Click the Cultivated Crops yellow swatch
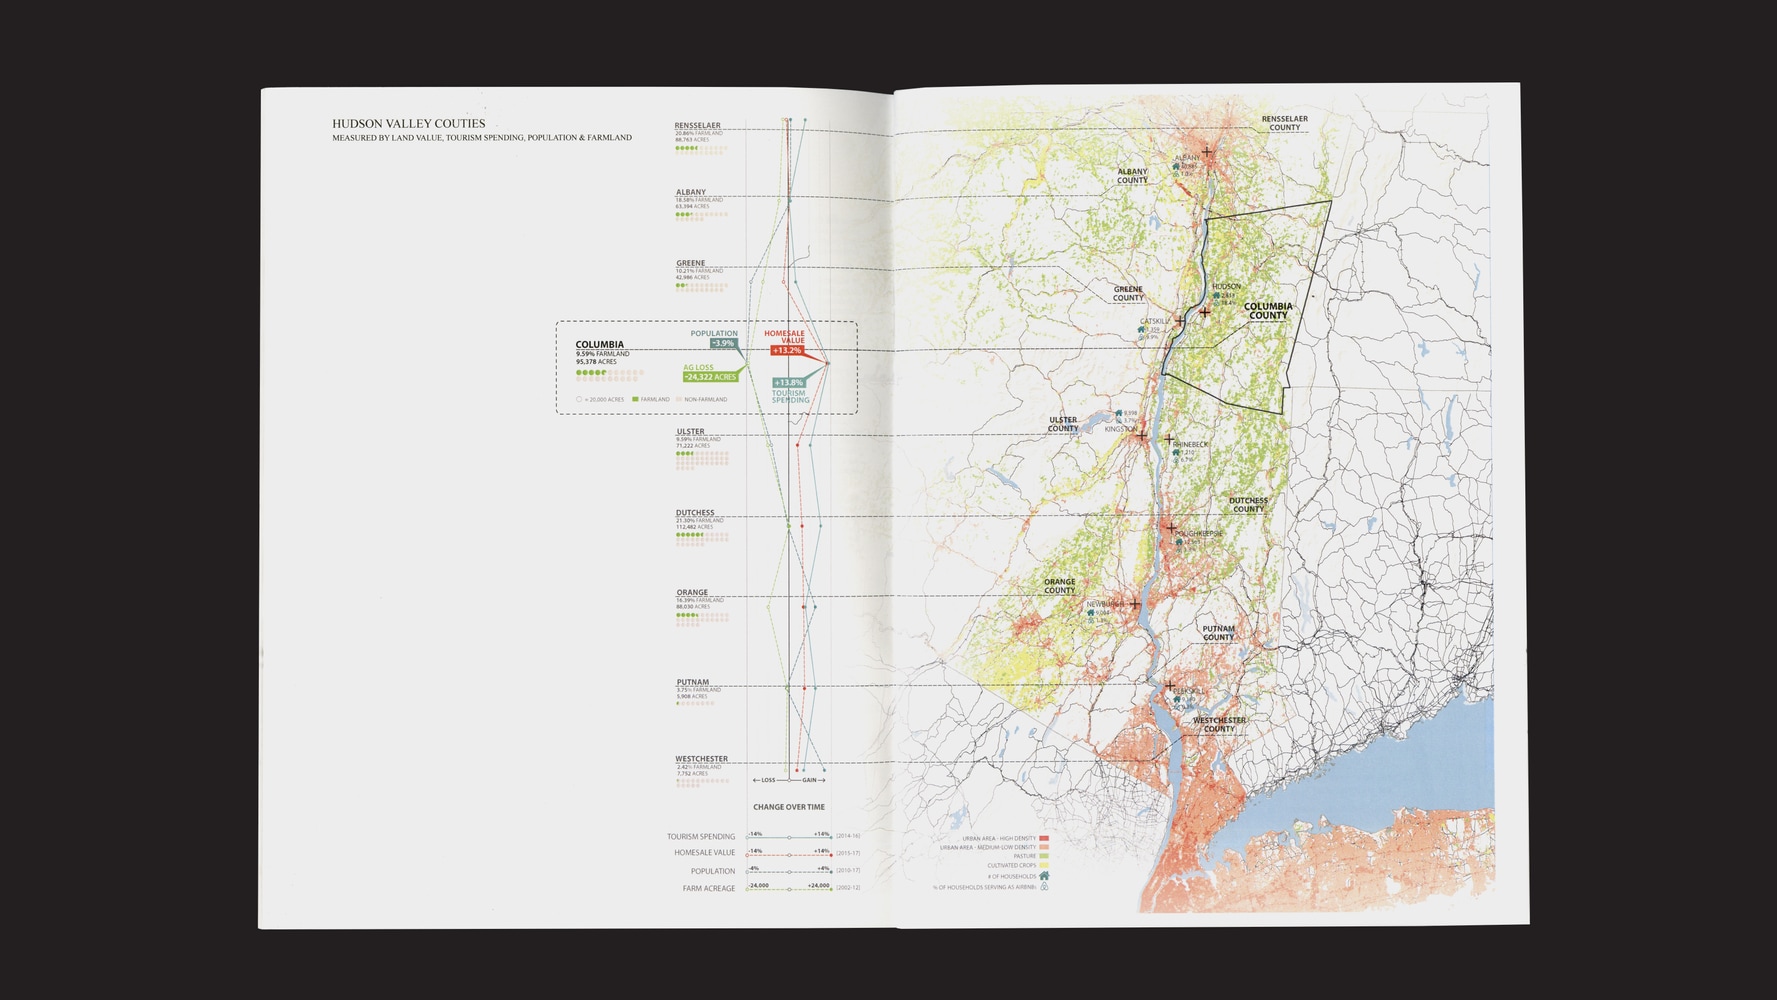Screen dimensions: 1777x1000 click(1044, 866)
